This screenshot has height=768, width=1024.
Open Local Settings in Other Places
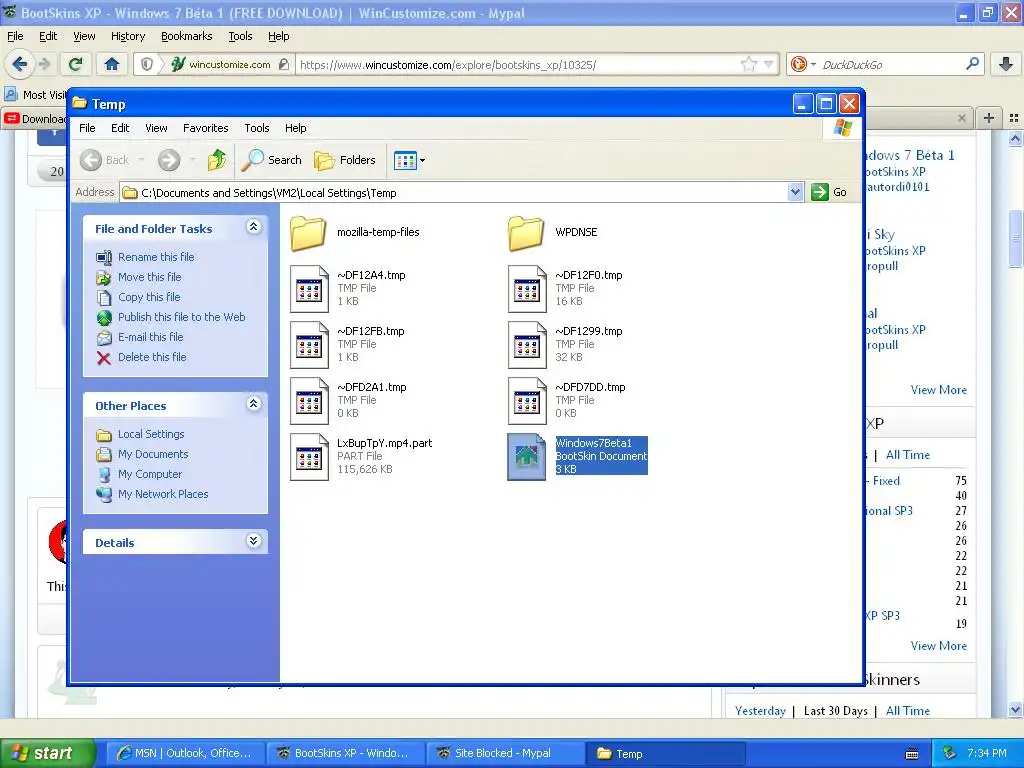[151, 434]
